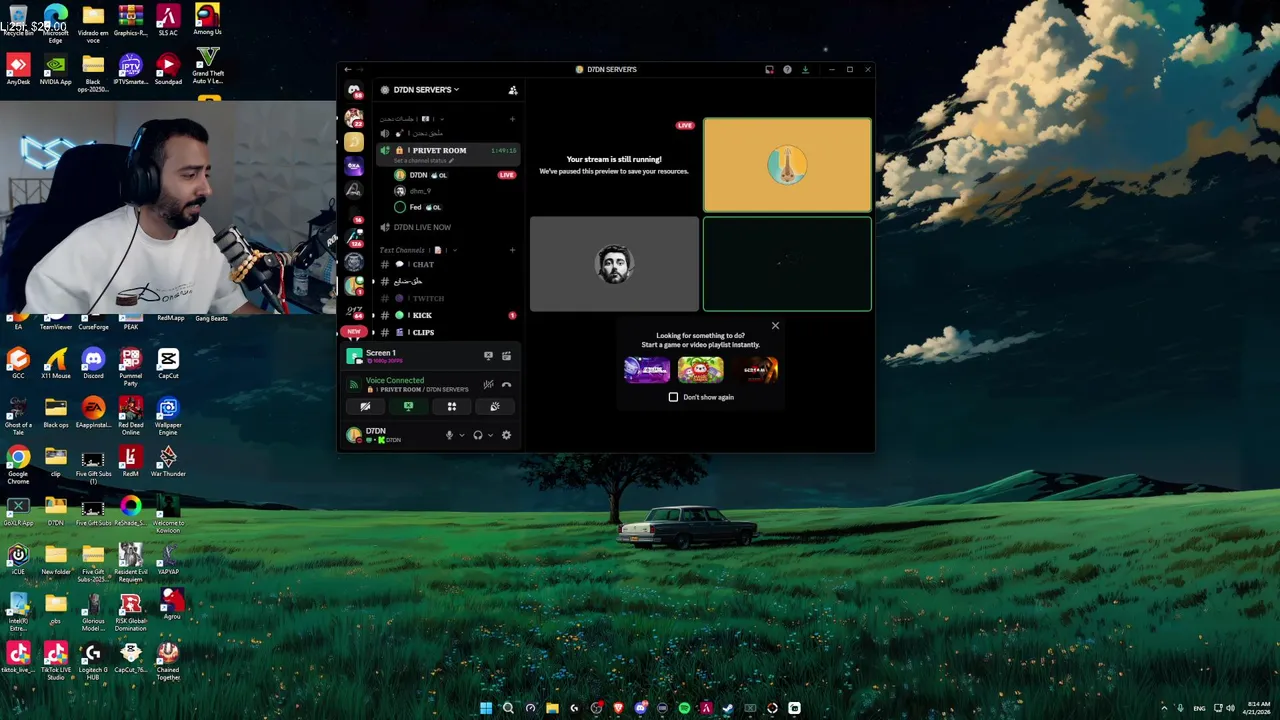Open NVIDIA App desktop shortcut

(x=55, y=69)
